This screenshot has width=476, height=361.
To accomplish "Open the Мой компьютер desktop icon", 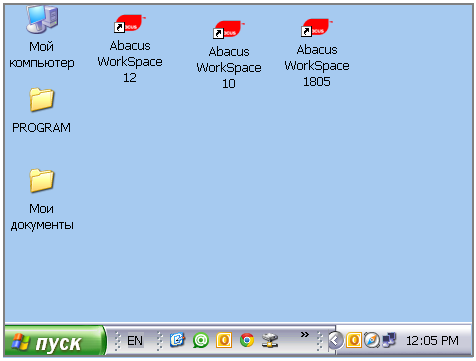I will [42, 37].
